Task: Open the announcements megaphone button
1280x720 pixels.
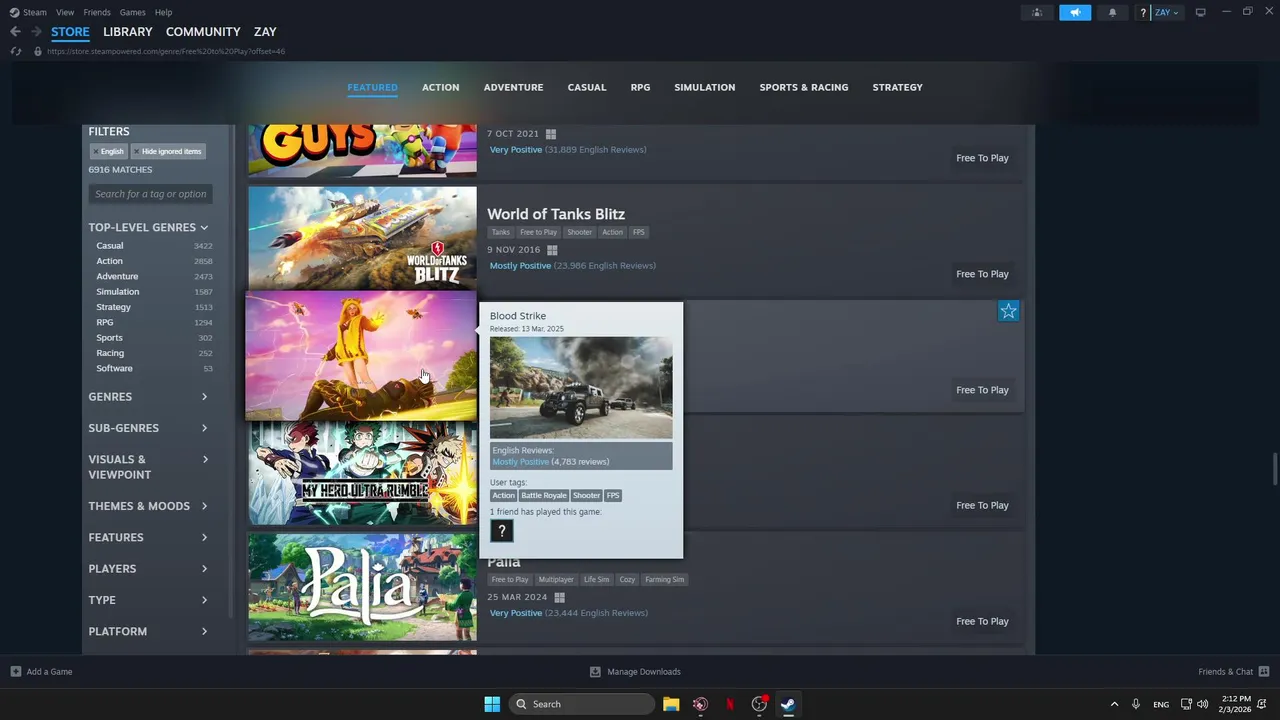Action: coord(1075,12)
